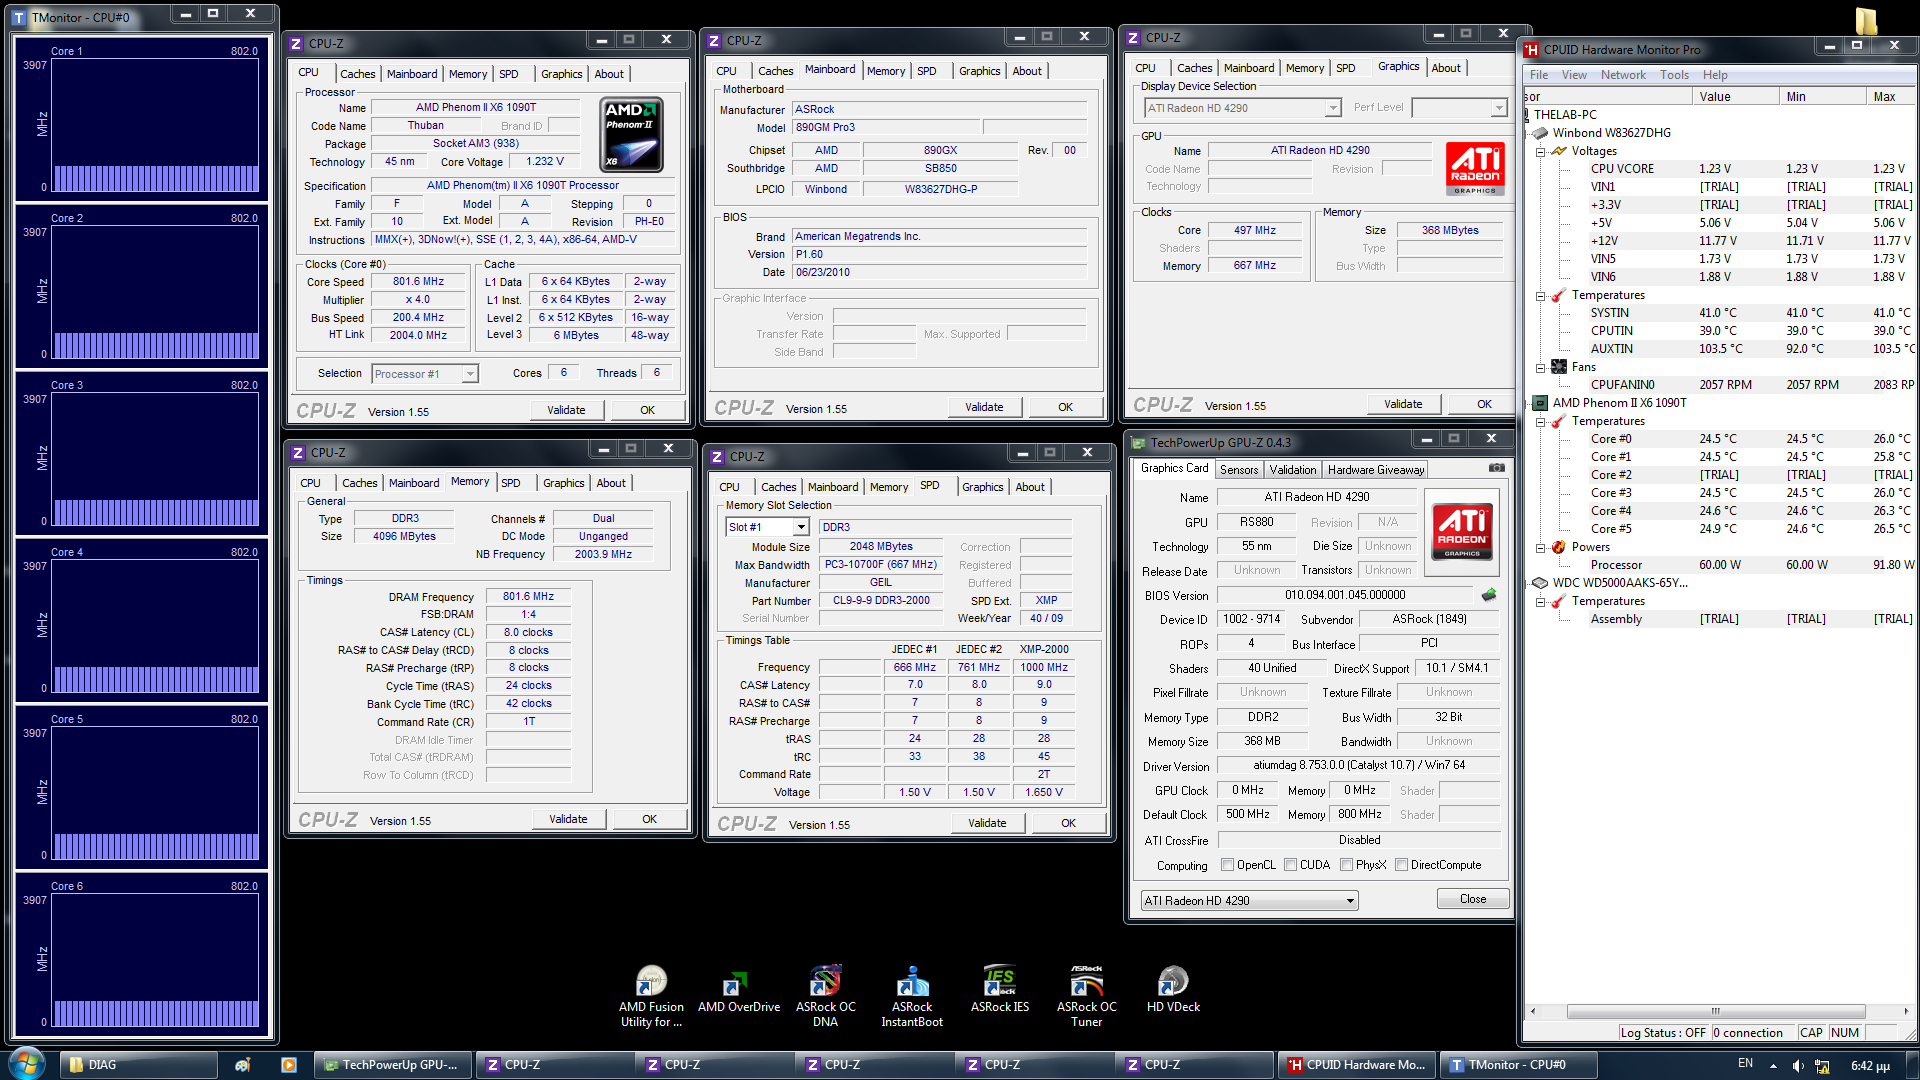This screenshot has width=1920, height=1080.
Task: Click the volume speaker tray icon
Action: click(1798, 1065)
